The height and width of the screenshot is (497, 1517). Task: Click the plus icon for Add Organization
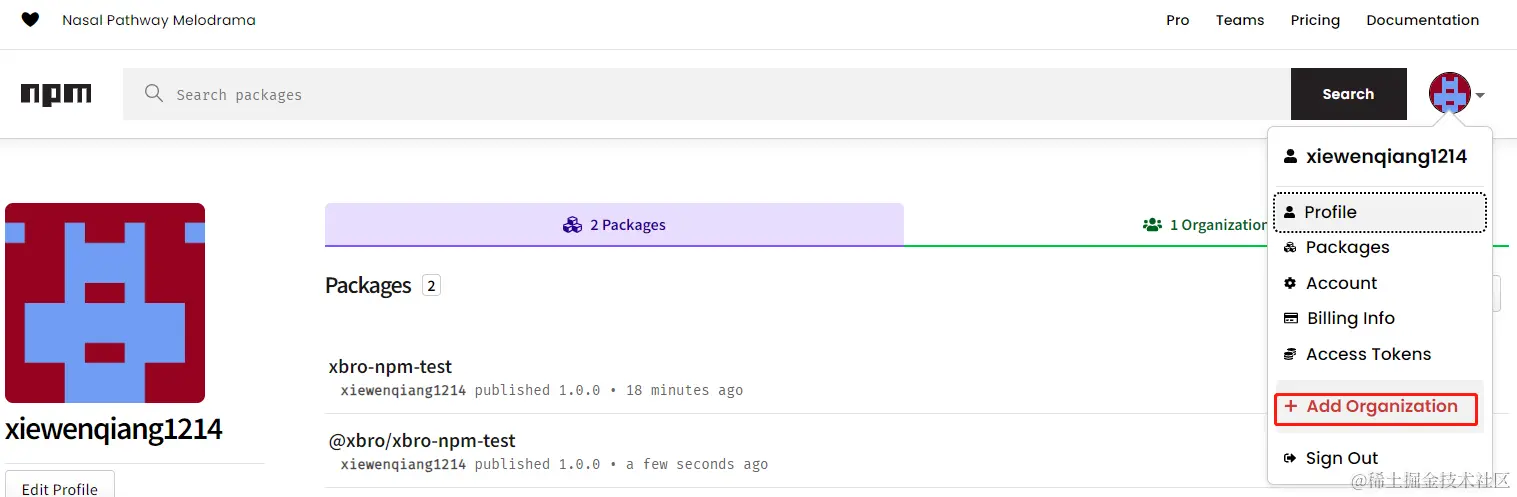pyautogui.click(x=1290, y=406)
